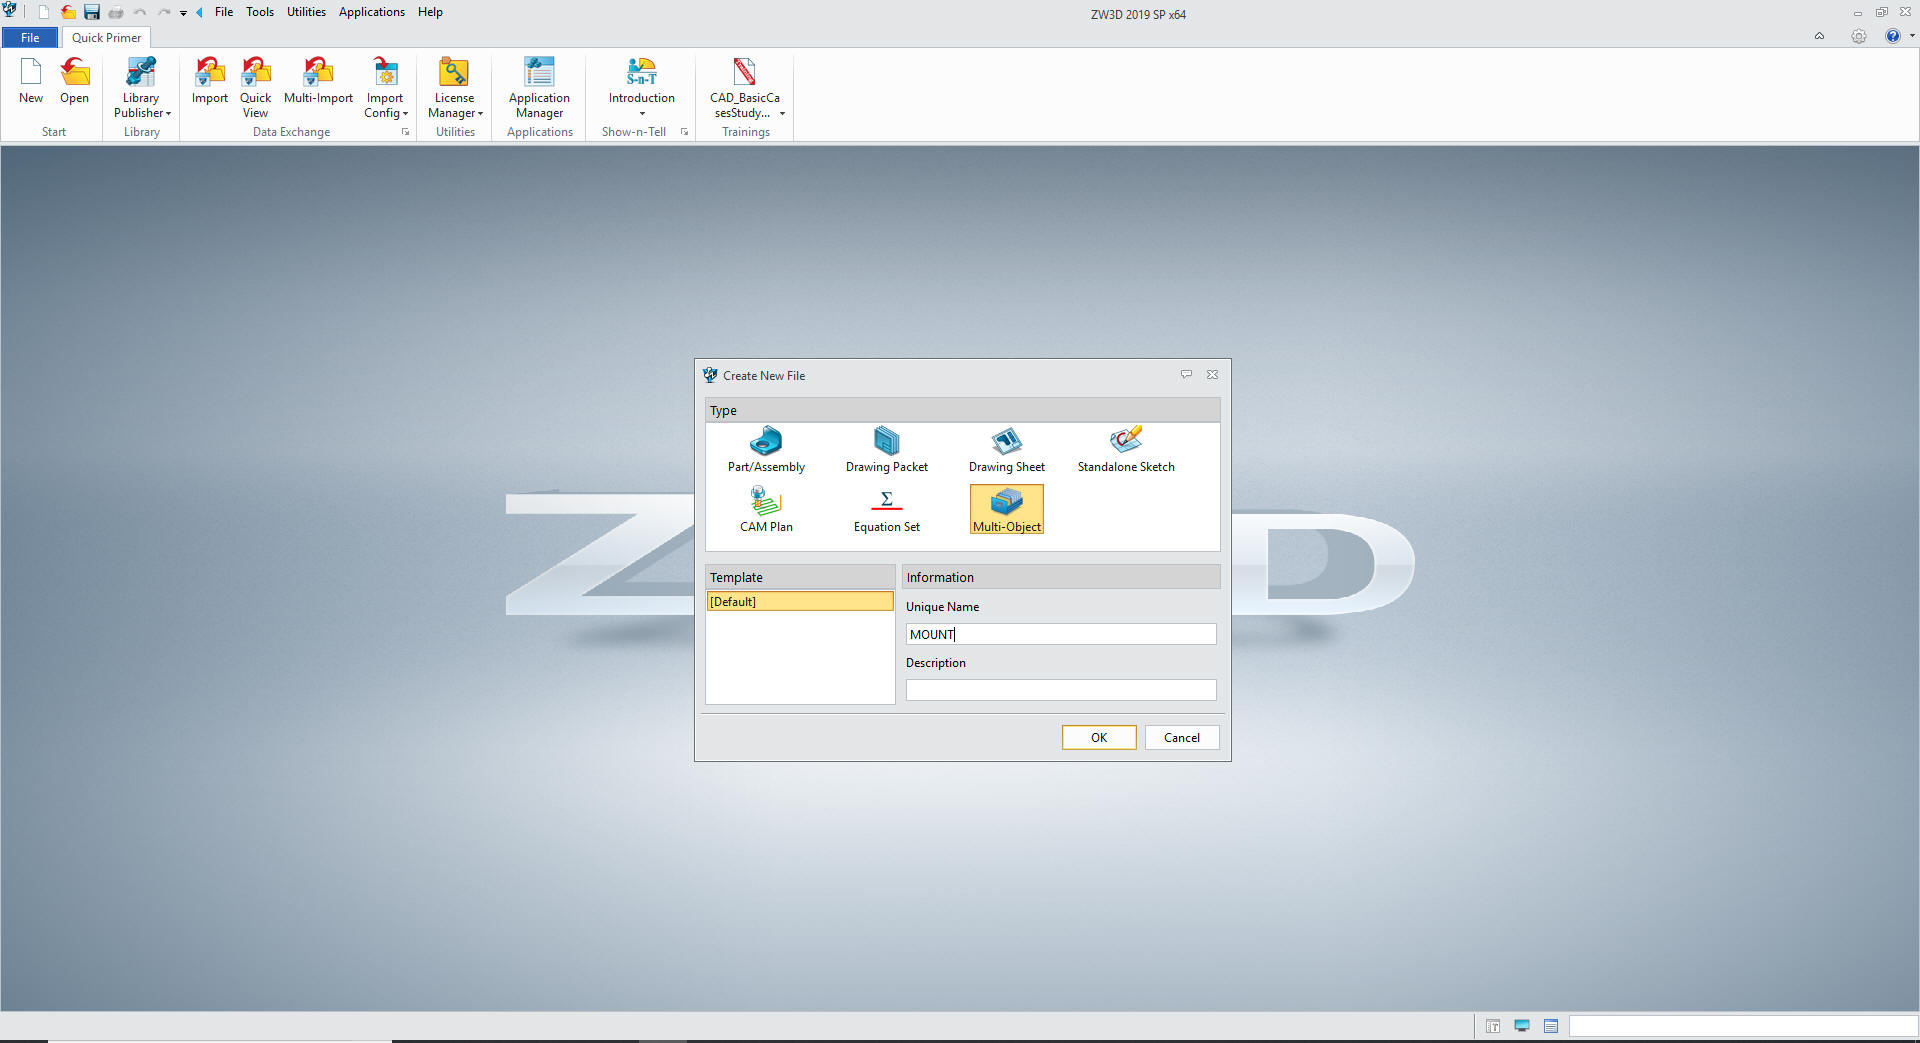
Task: Start Multi-Import from the ribbon
Action: pos(318,80)
